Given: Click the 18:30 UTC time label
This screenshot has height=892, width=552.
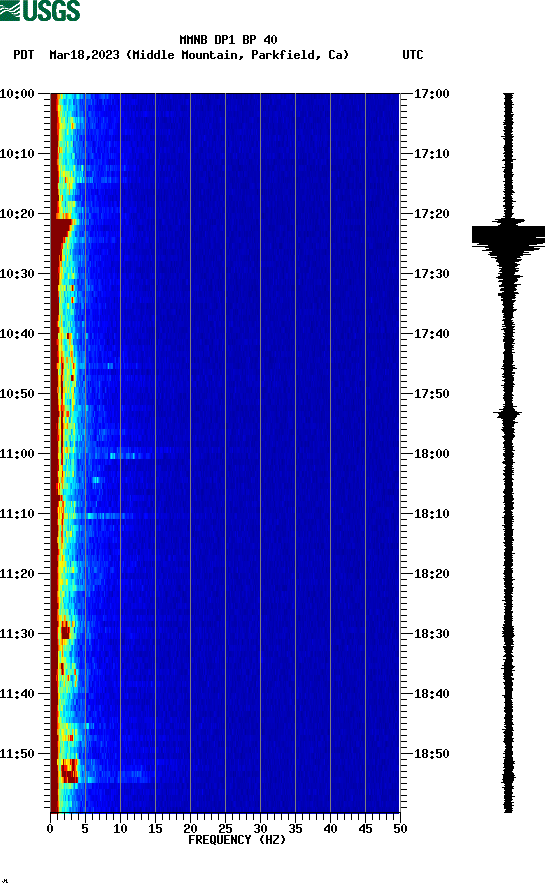Looking at the screenshot, I should 431,634.
